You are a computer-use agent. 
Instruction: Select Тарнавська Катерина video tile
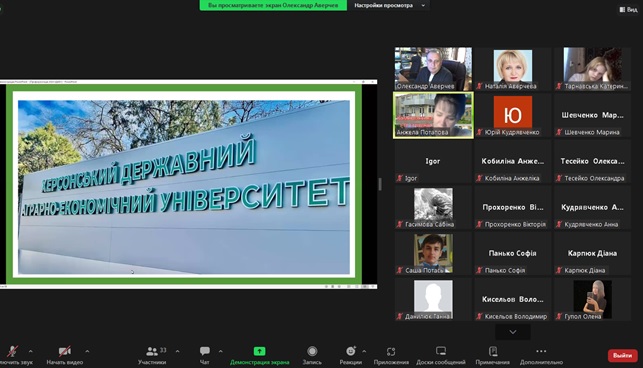coord(592,69)
